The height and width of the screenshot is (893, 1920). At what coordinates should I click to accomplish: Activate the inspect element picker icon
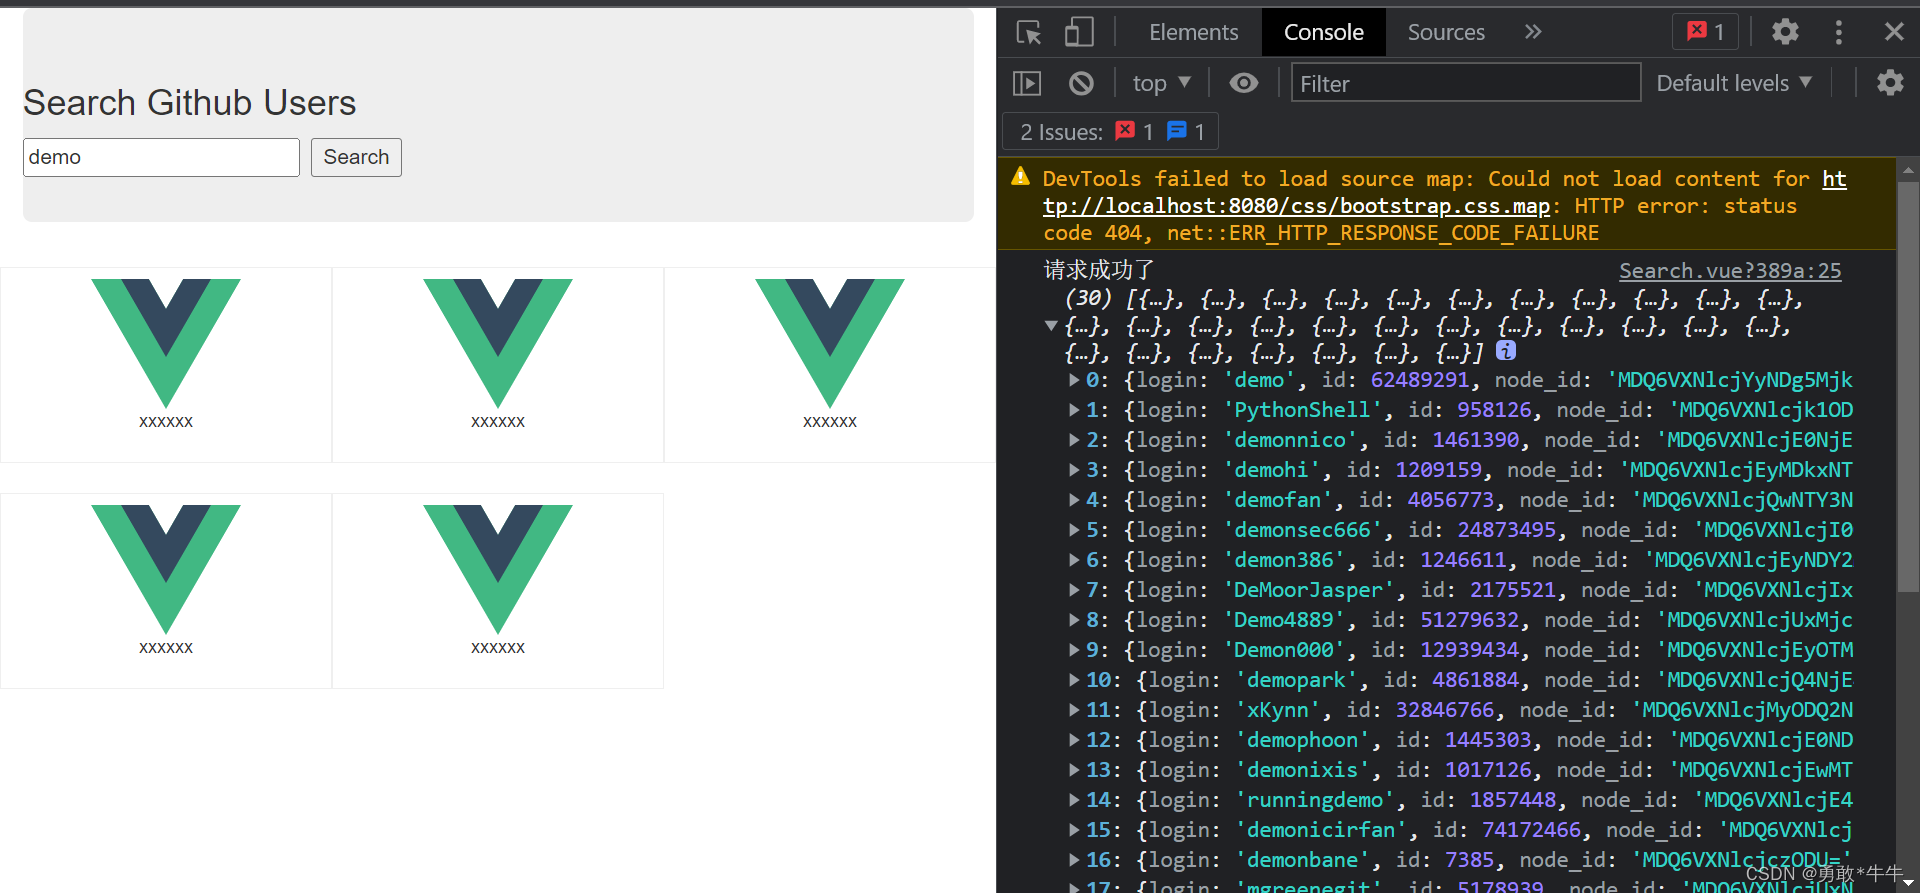pyautogui.click(x=1029, y=33)
